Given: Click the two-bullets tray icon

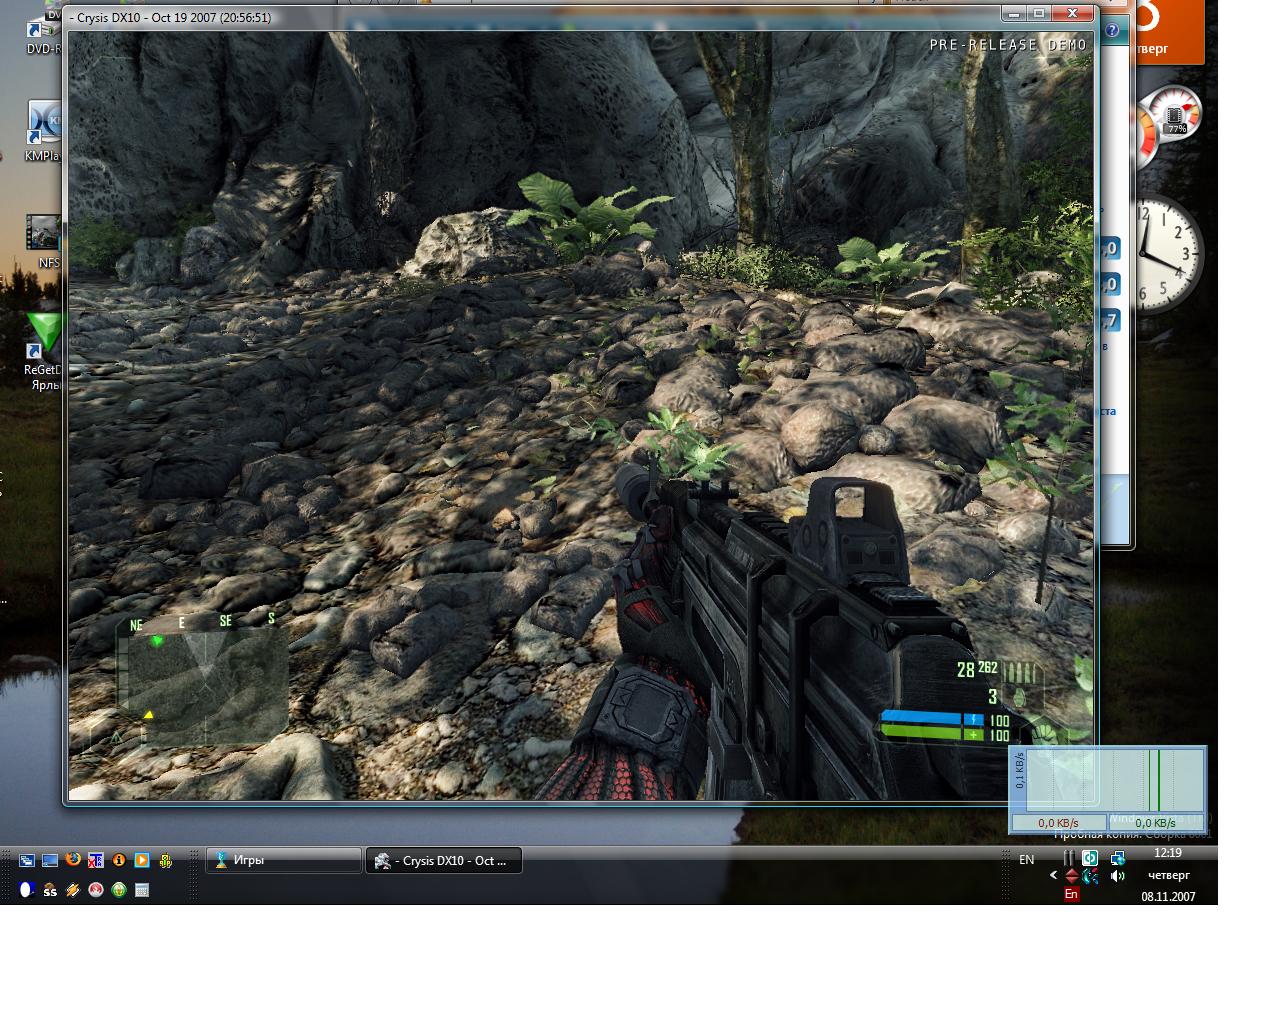Looking at the screenshot, I should click(1068, 858).
